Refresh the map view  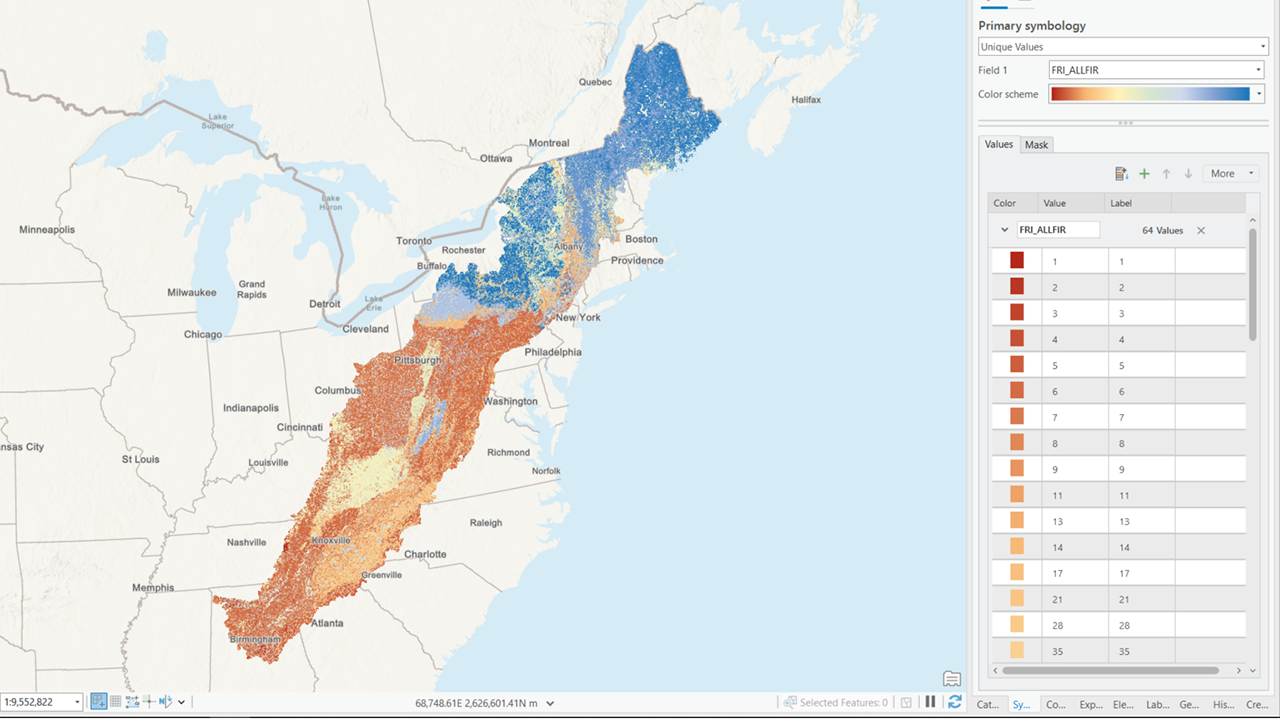pyautogui.click(x=953, y=702)
